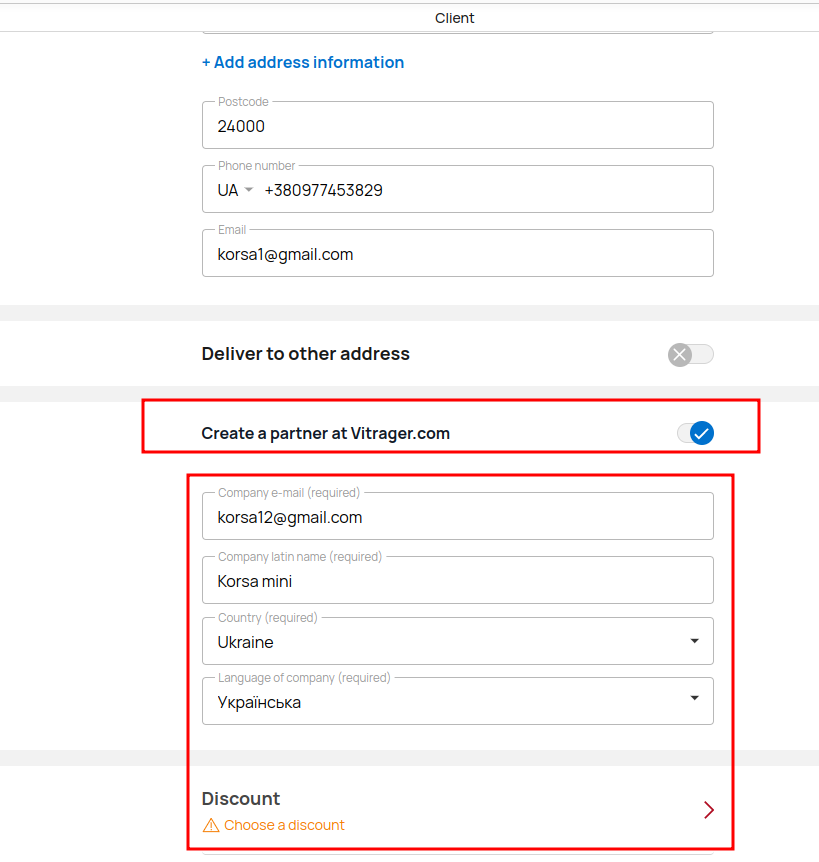Viewport: 819px width, 862px height.
Task: Open Discount via red chevron arrow
Action: (x=709, y=810)
